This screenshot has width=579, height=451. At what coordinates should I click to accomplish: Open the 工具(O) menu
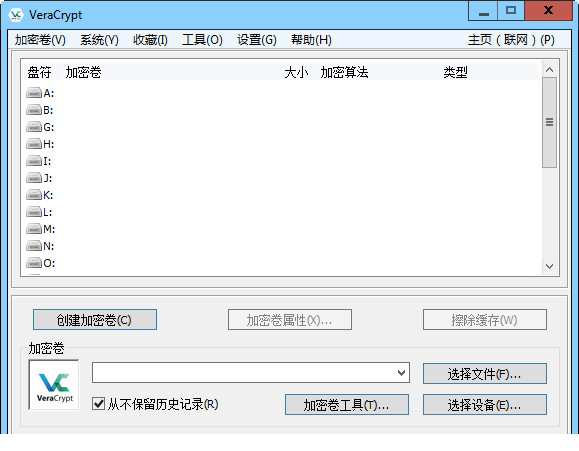[x=202, y=40]
